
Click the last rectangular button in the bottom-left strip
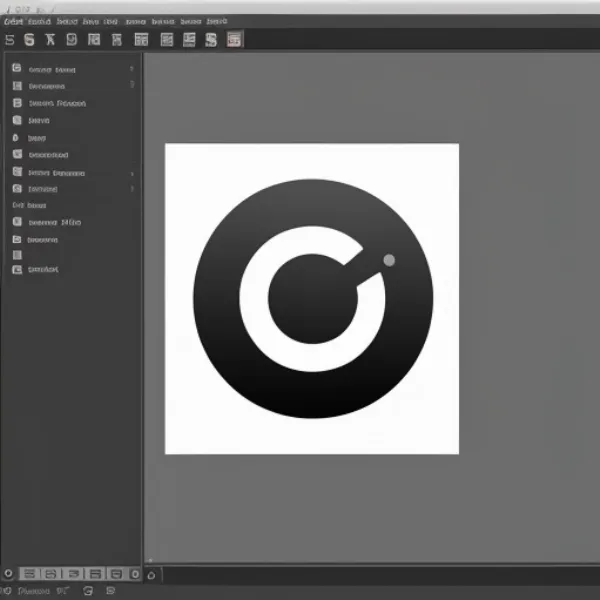115,574
